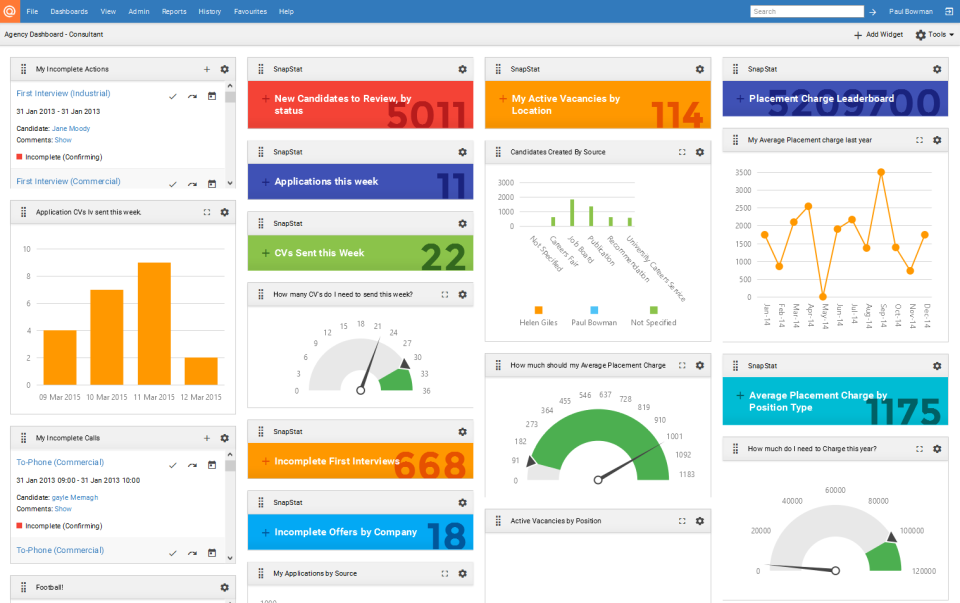The width and height of the screenshot is (960, 603).
Task: Click the logout icon beside Paul Bowman
Action: pos(947,11)
